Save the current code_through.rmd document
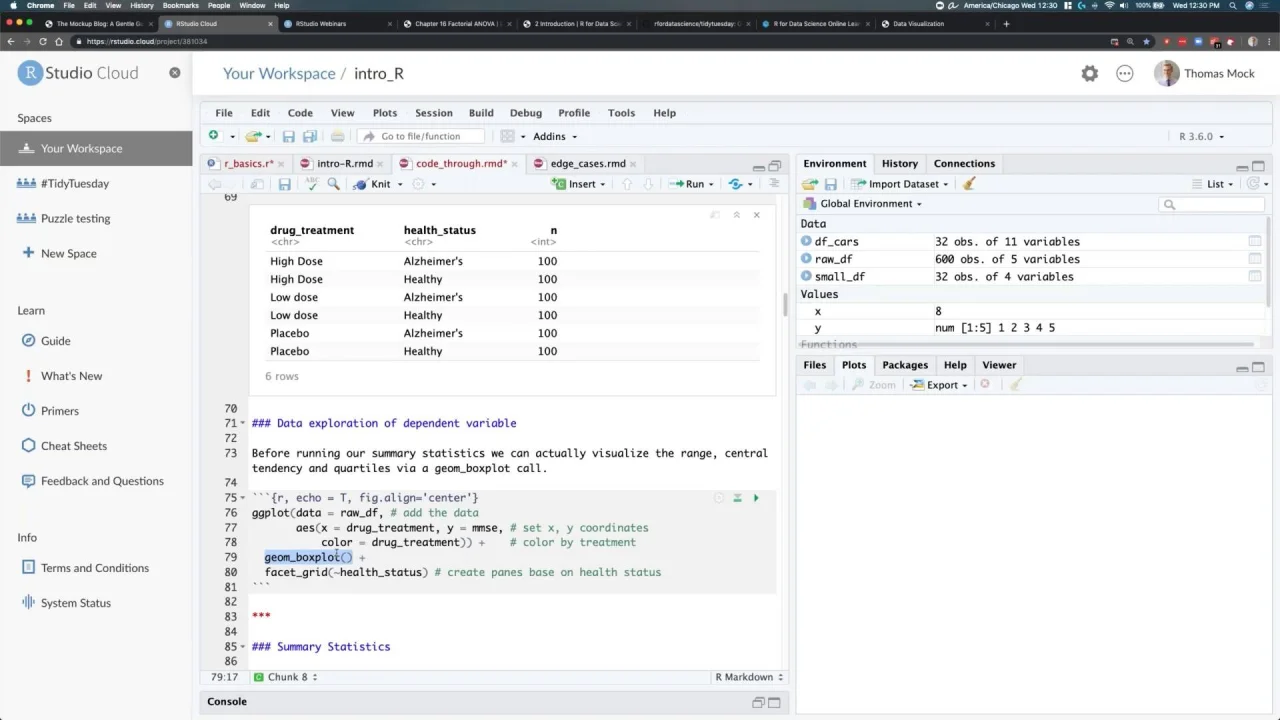The width and height of the screenshot is (1280, 720). (284, 184)
